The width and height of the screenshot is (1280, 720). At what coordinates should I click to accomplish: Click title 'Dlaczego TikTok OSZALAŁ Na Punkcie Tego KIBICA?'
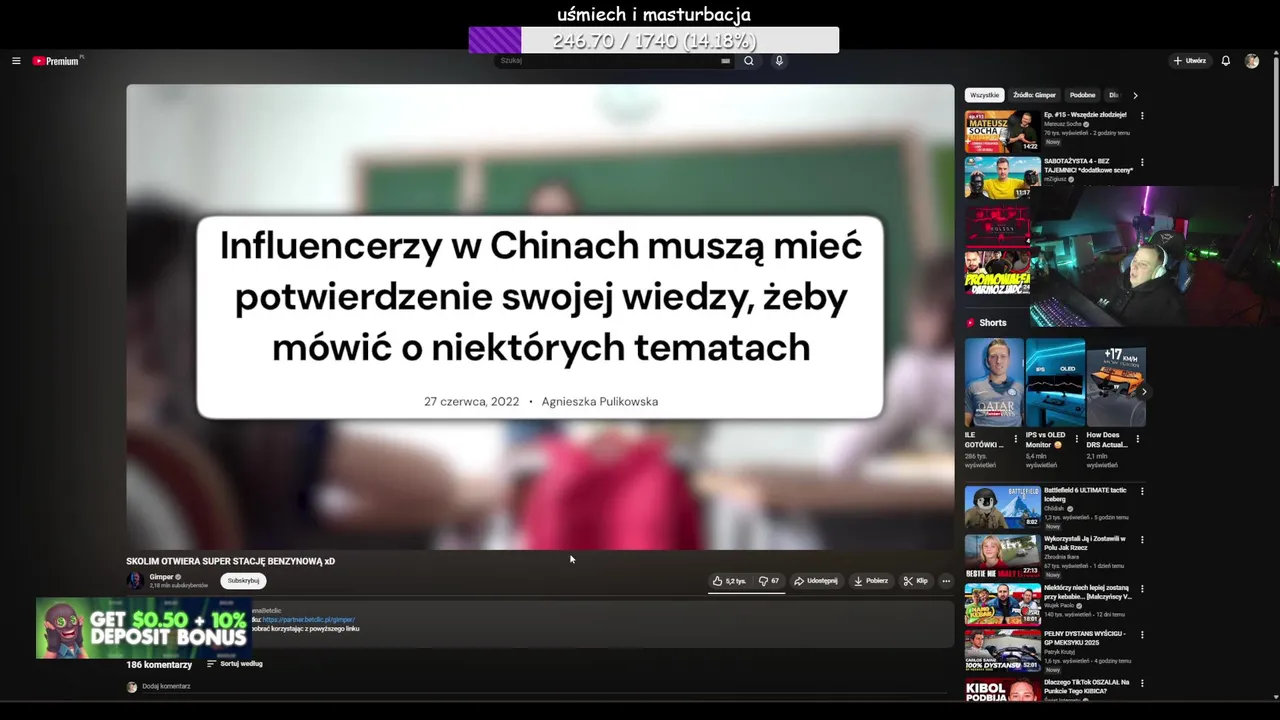pyautogui.click(x=1087, y=686)
